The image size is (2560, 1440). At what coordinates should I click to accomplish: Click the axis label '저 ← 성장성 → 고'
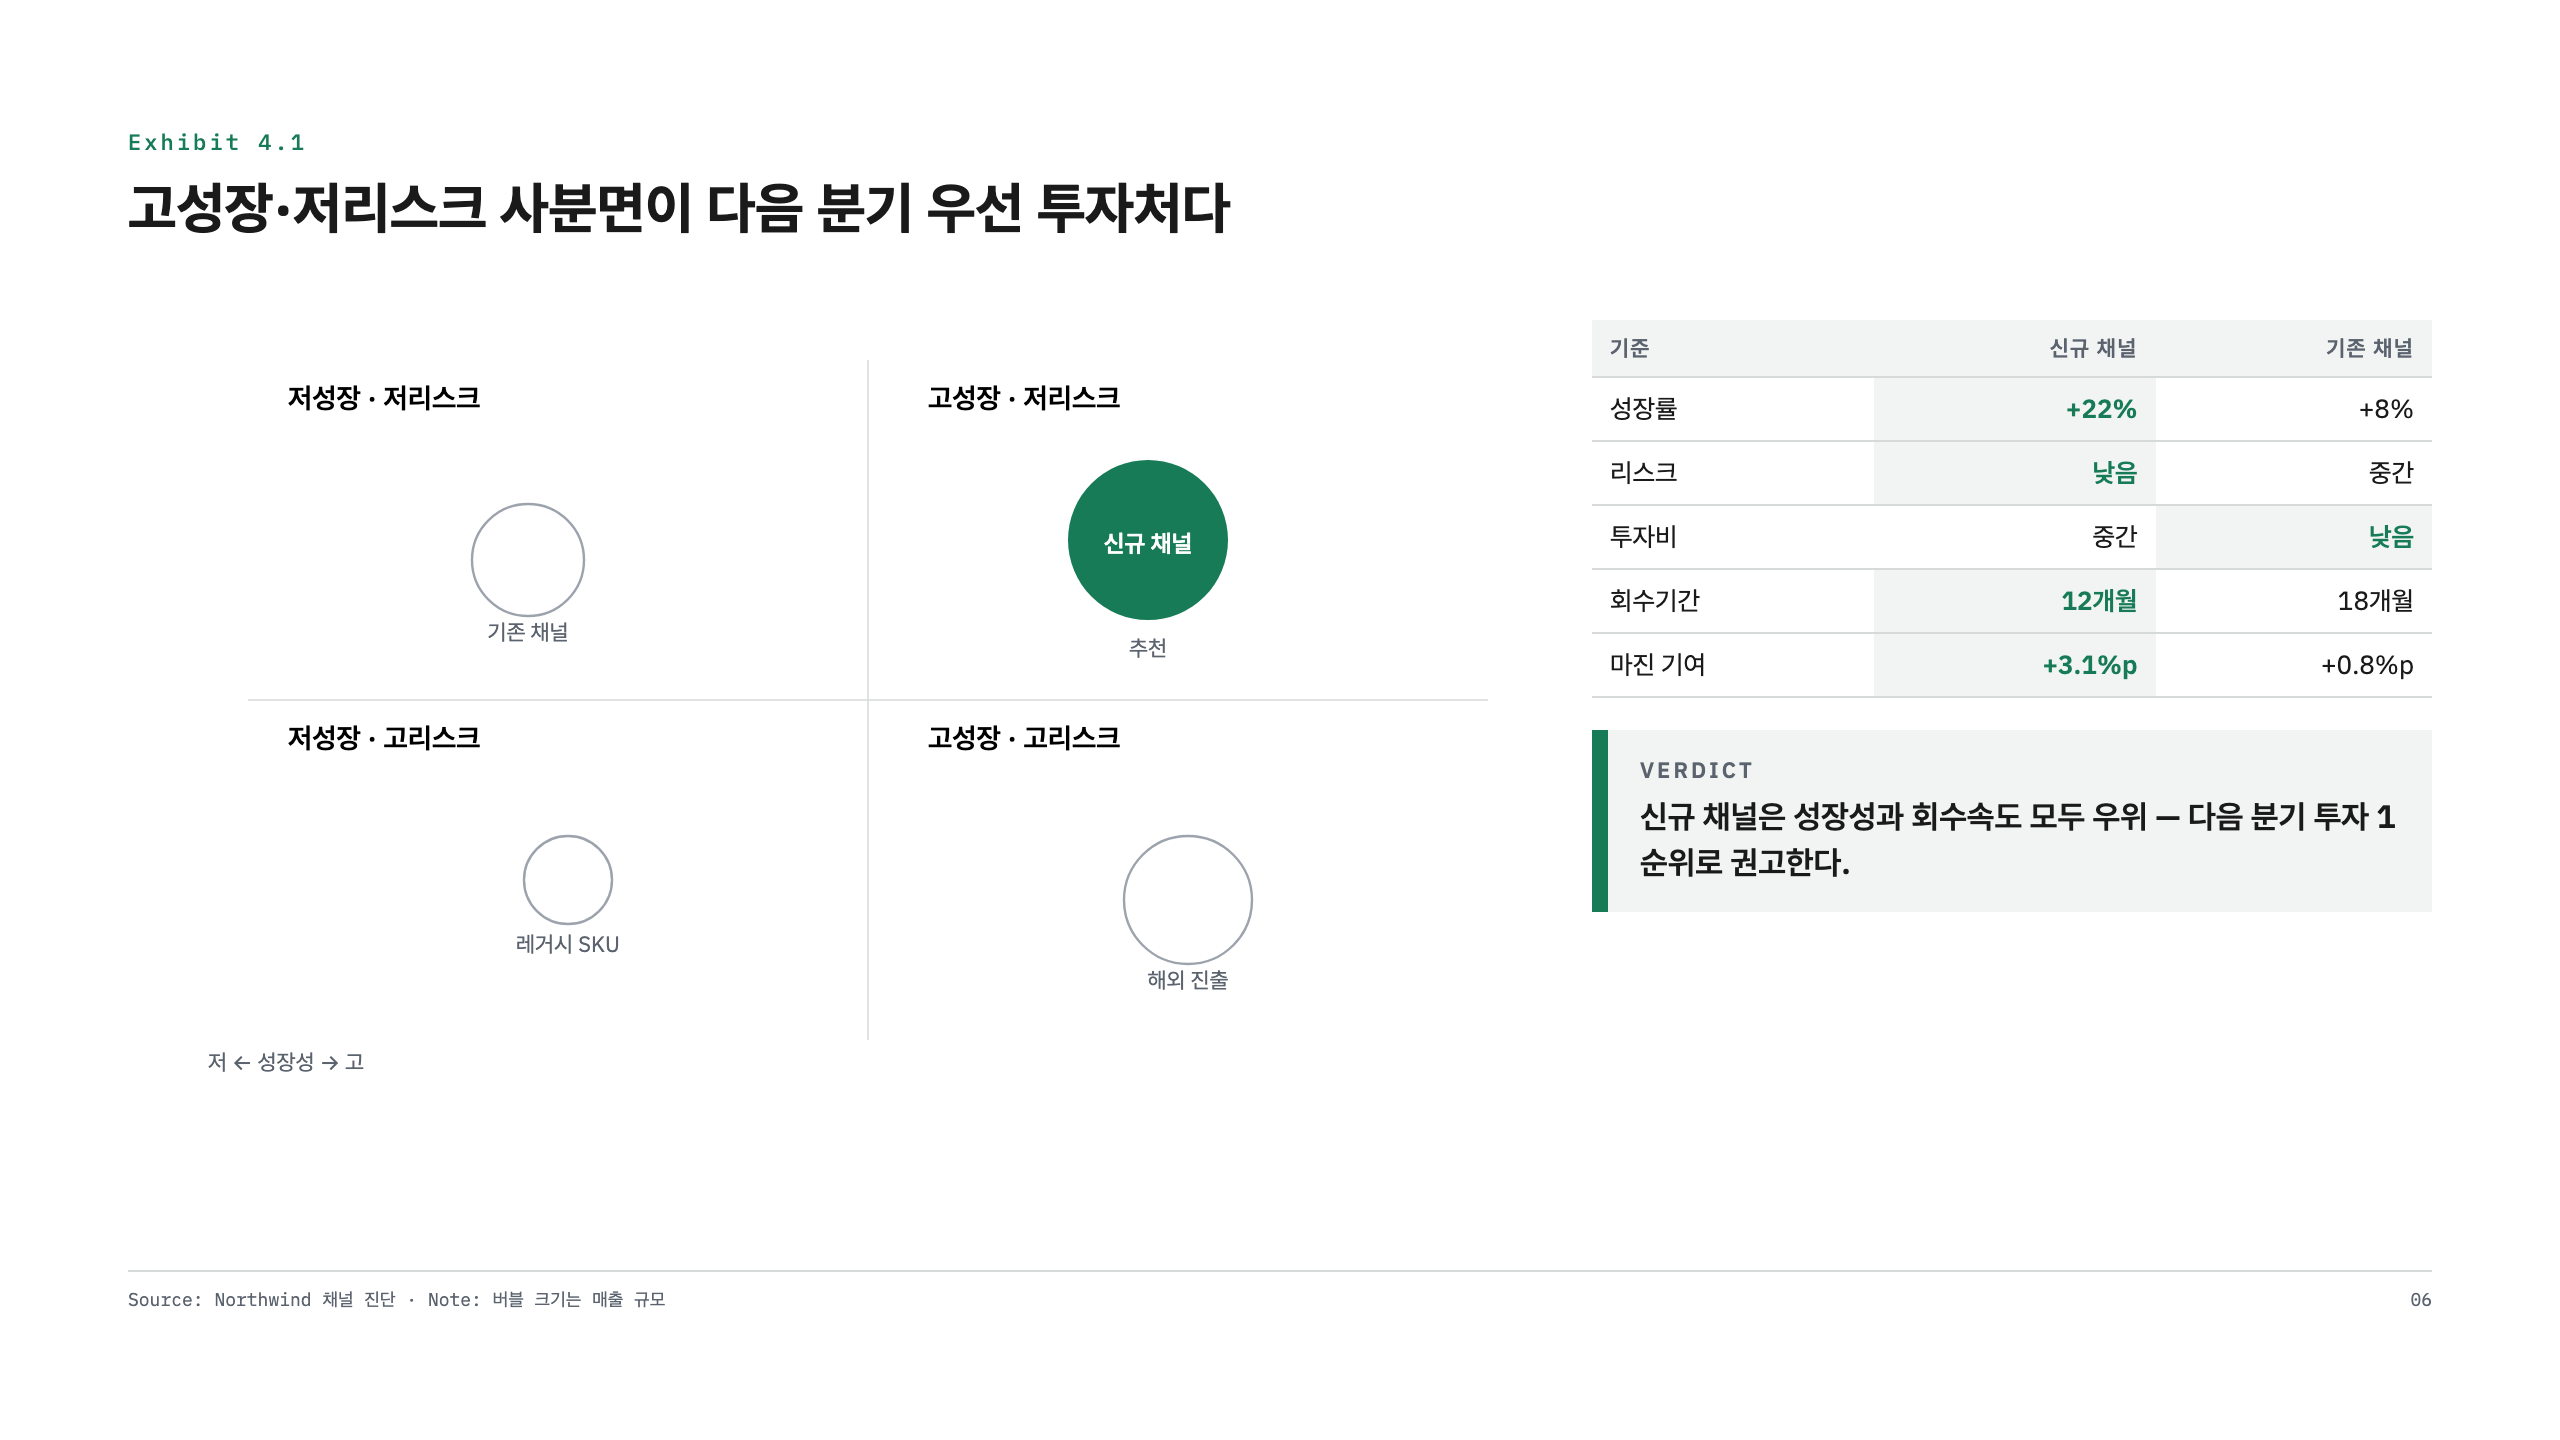pyautogui.click(x=286, y=1062)
